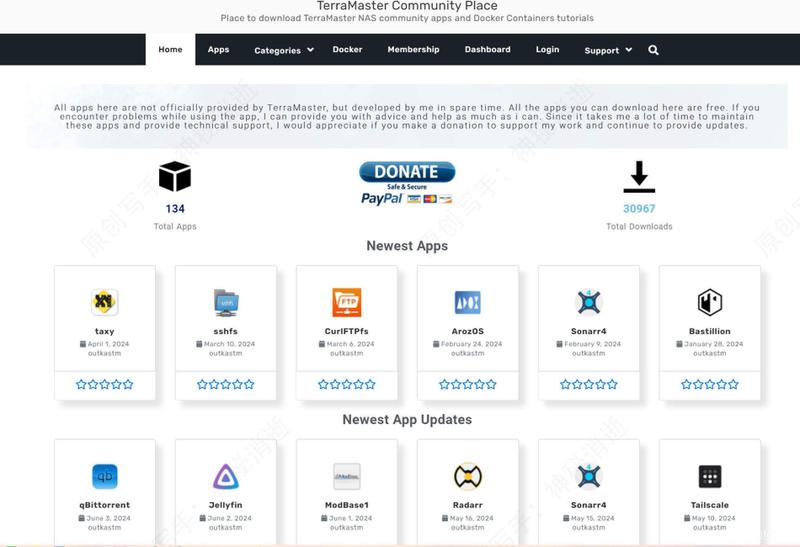This screenshot has width=800, height=547.
Task: Open the Bastillion app icon
Action: tap(710, 302)
